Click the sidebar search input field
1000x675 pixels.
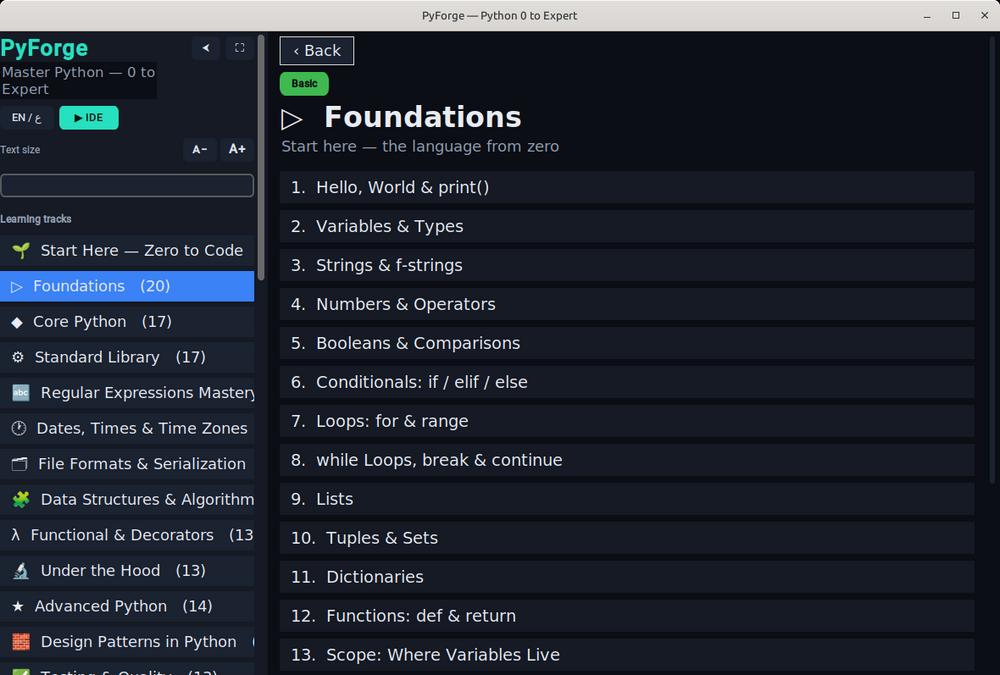pos(127,186)
